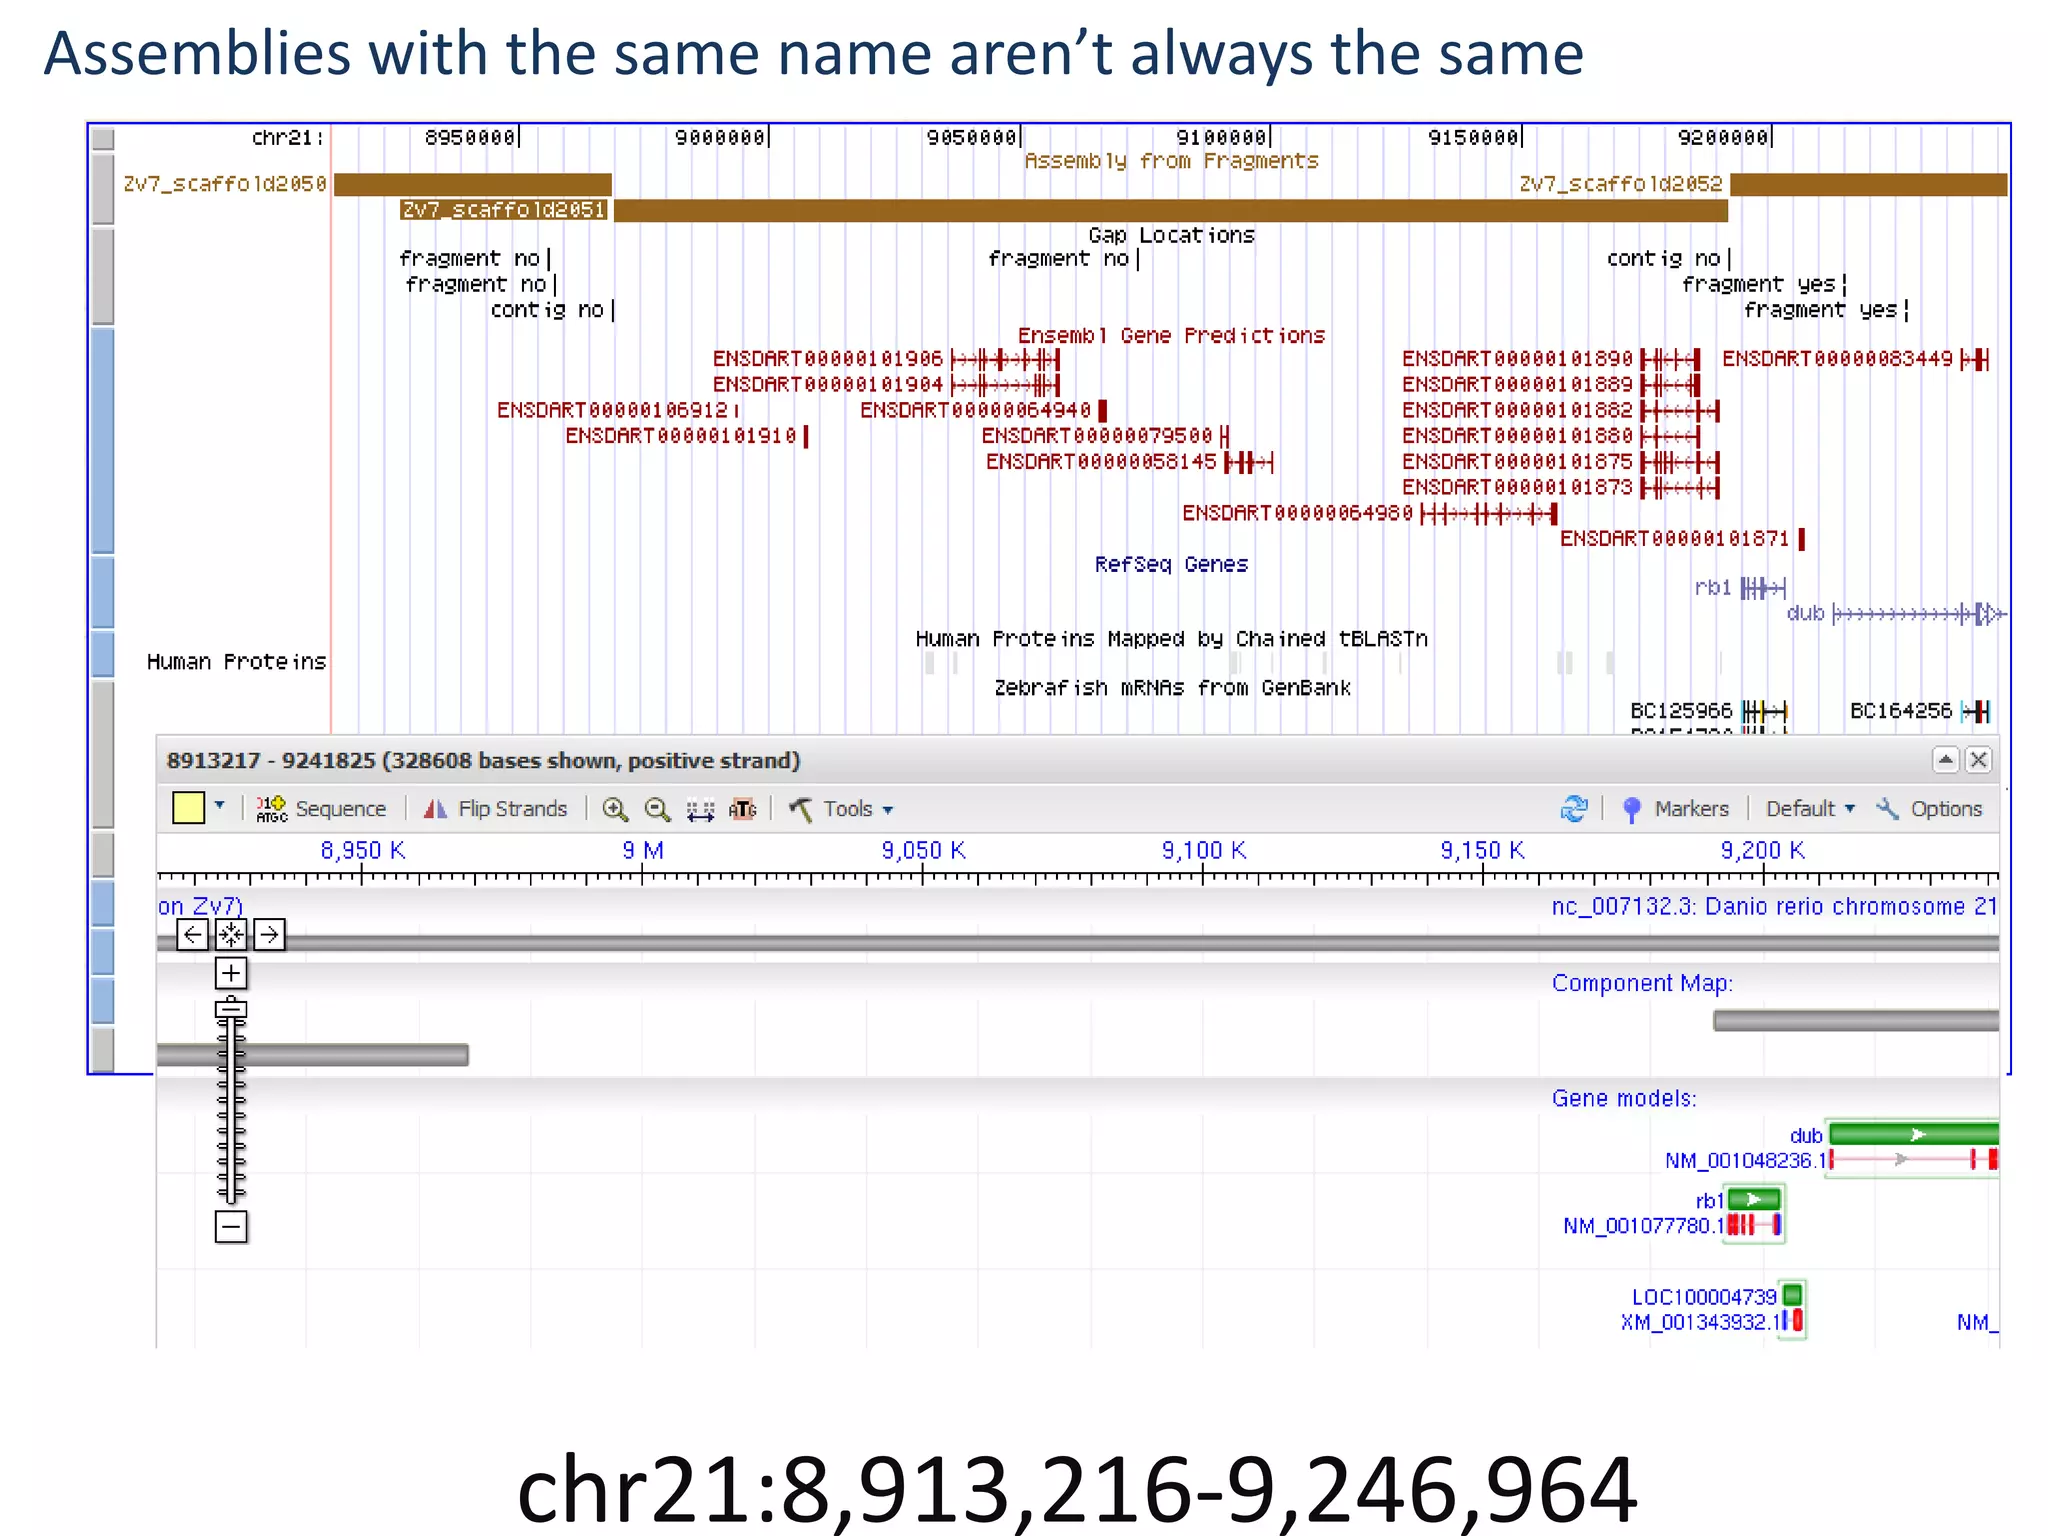
Task: Click Zebrafish mRNAs from GenBank title
Action: coord(1172,688)
